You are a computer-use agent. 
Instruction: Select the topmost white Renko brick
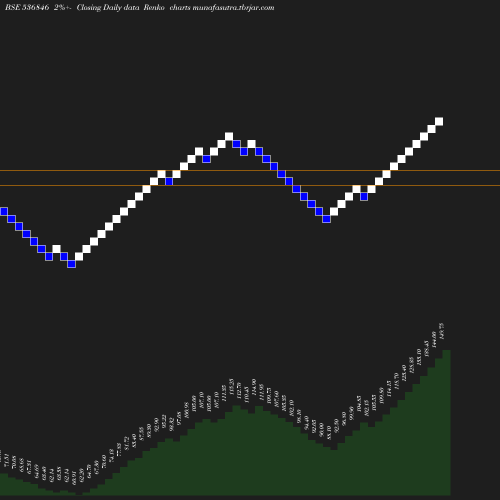(x=439, y=121)
